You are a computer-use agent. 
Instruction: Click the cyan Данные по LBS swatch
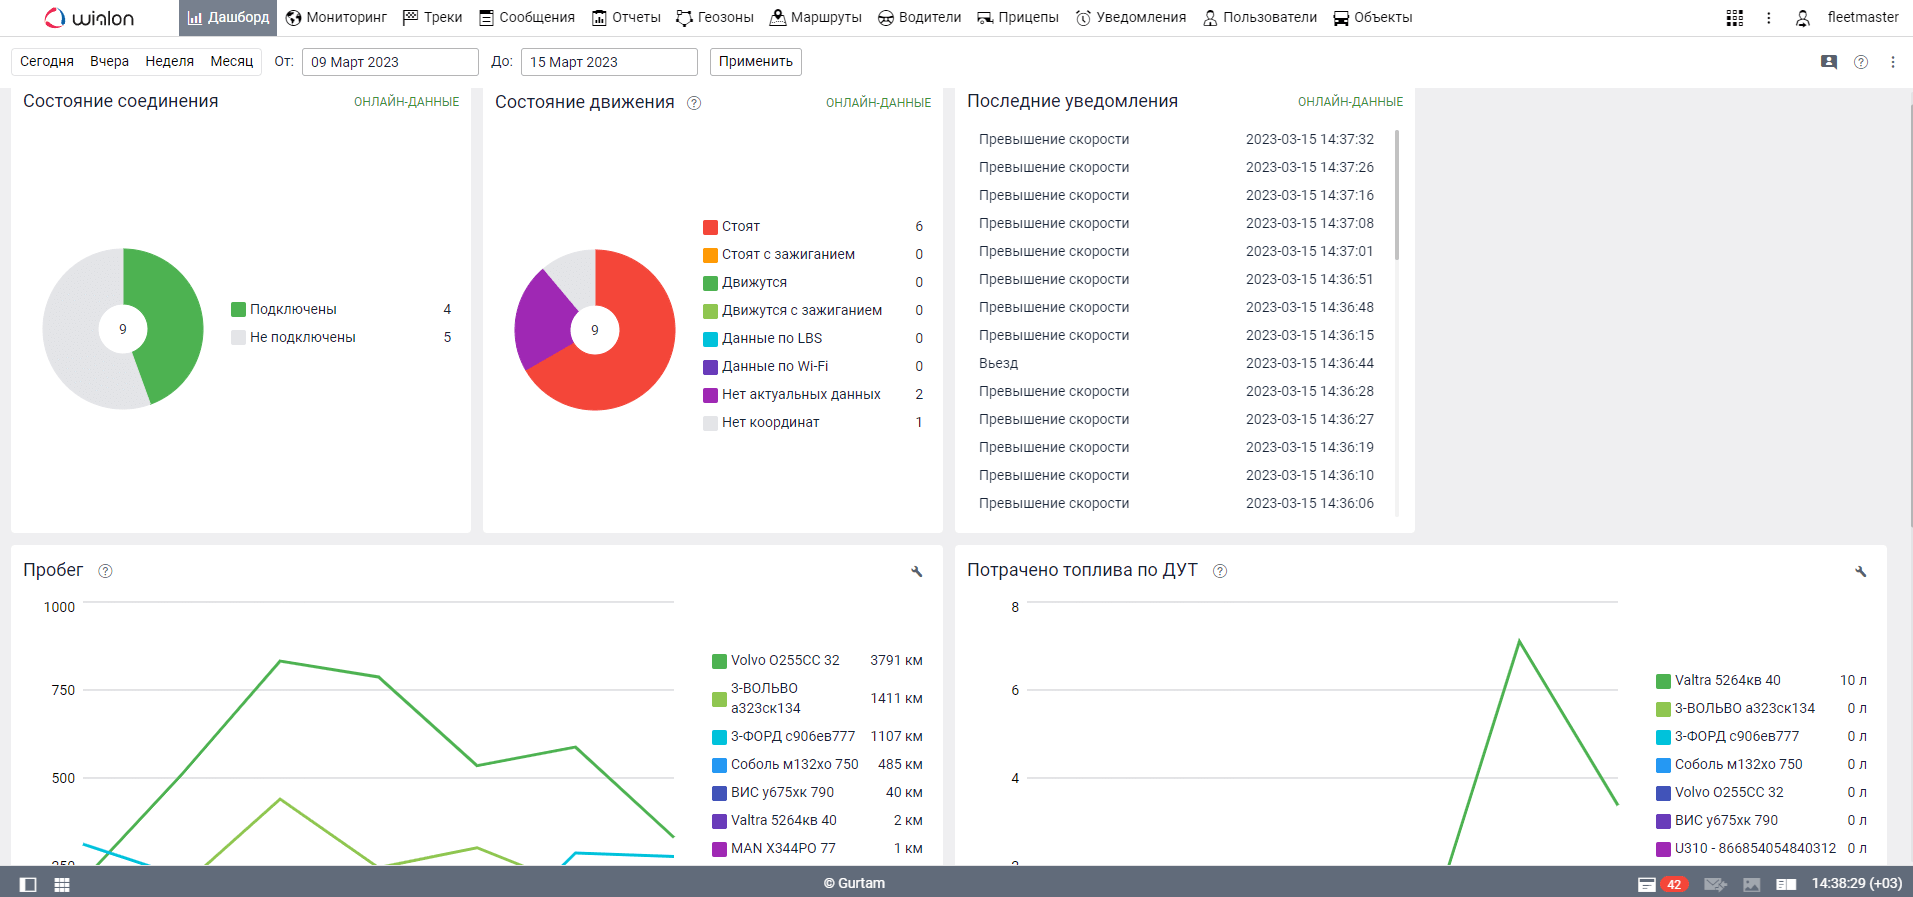[710, 339]
